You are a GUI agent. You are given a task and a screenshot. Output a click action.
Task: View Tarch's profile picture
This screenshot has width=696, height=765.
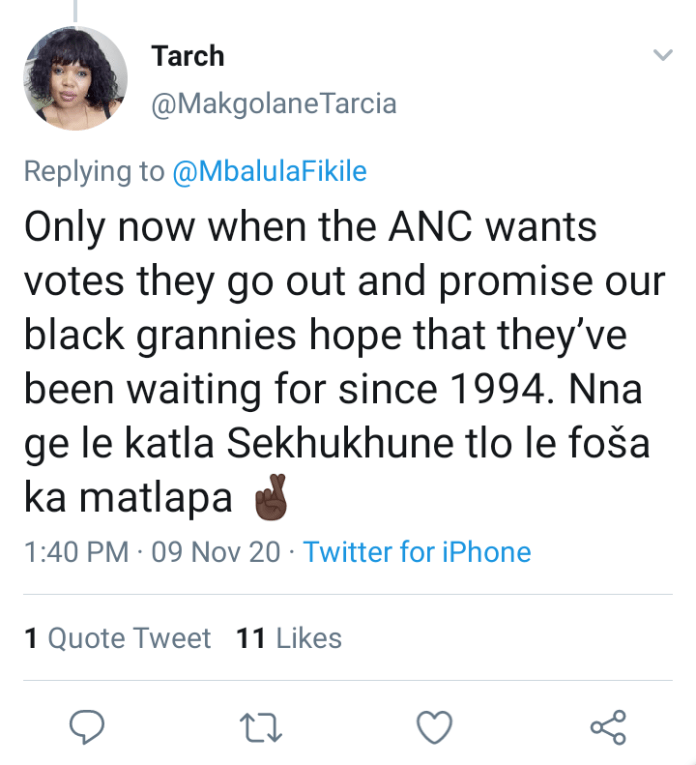tap(75, 78)
